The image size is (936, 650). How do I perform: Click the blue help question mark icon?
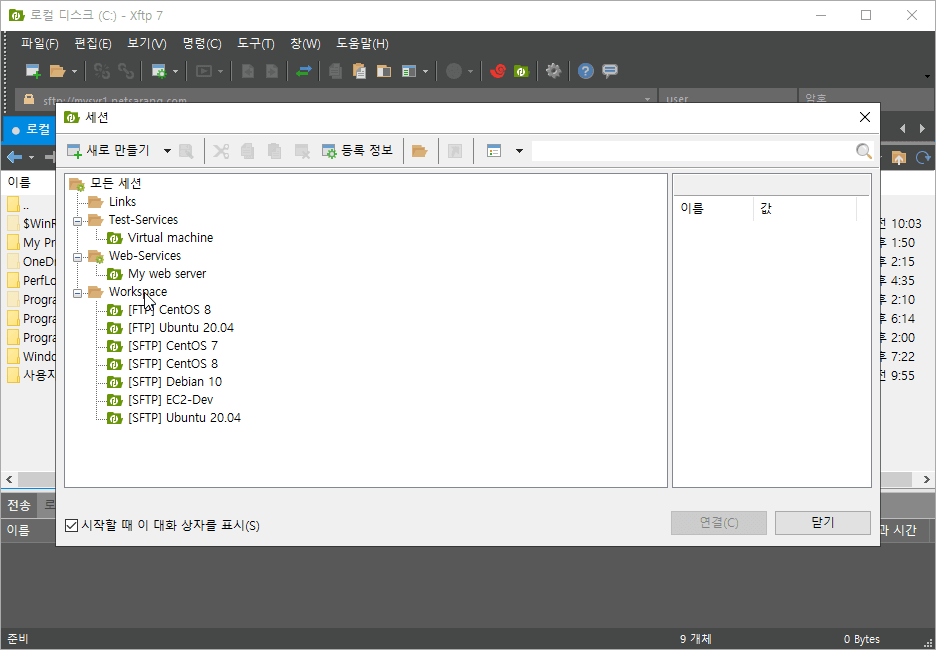click(586, 71)
